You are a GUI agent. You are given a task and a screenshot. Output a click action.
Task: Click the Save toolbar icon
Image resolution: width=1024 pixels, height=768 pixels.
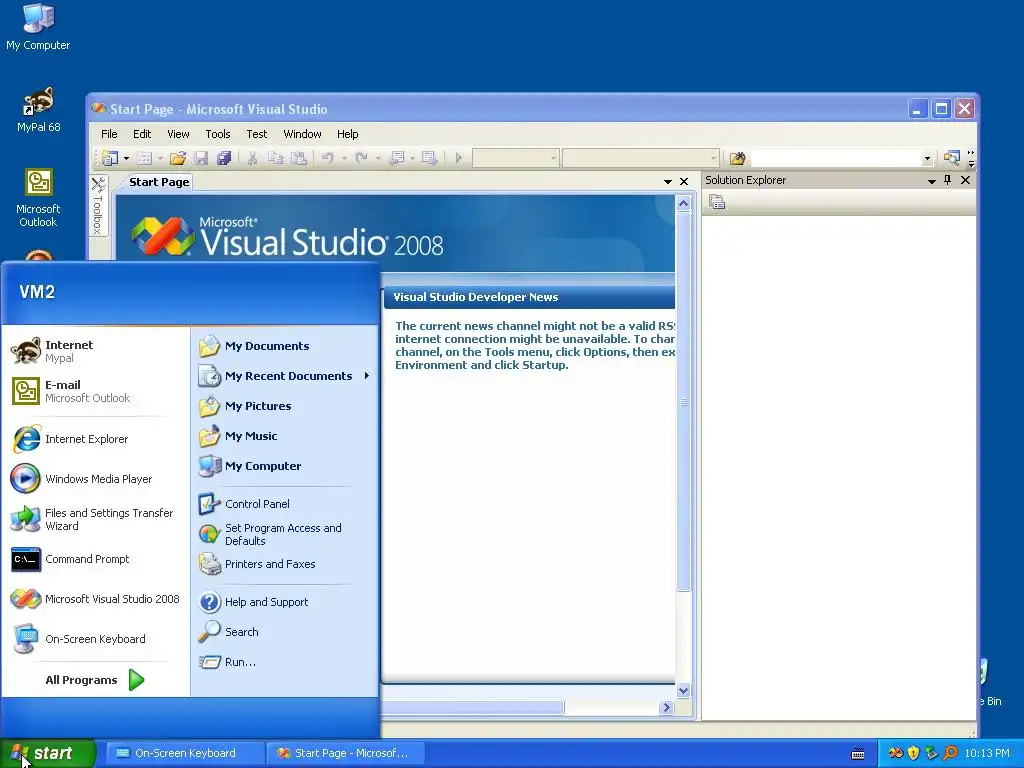(201, 158)
